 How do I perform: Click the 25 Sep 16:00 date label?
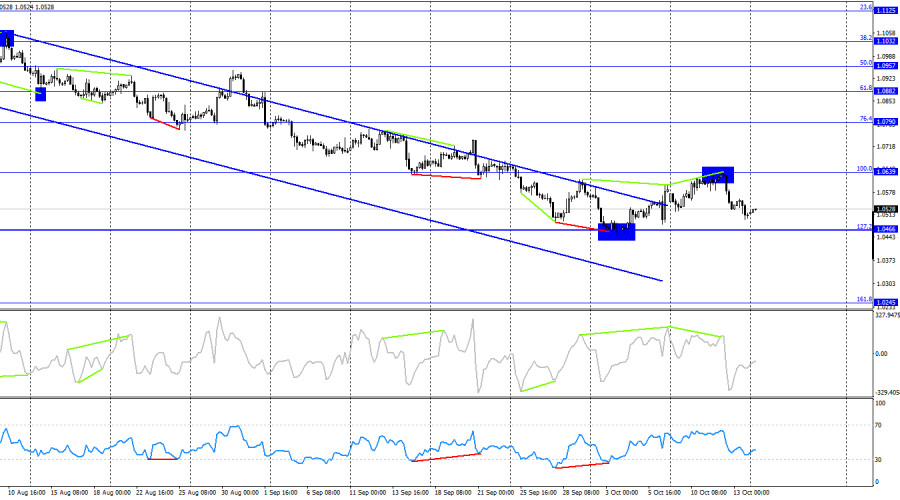[538, 493]
